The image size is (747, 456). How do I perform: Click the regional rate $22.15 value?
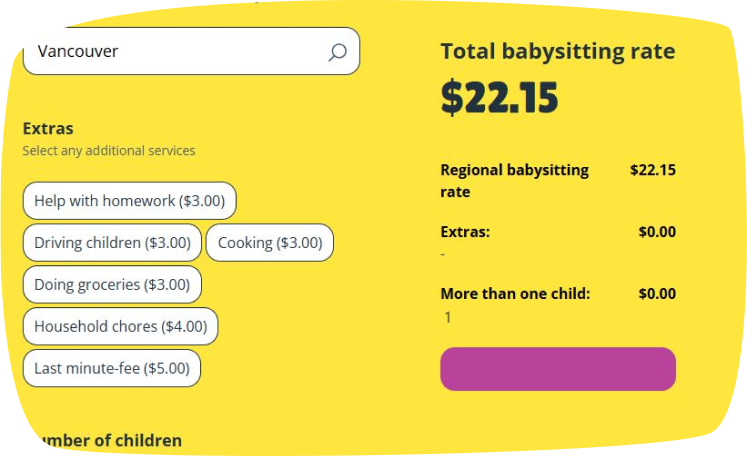pos(653,170)
